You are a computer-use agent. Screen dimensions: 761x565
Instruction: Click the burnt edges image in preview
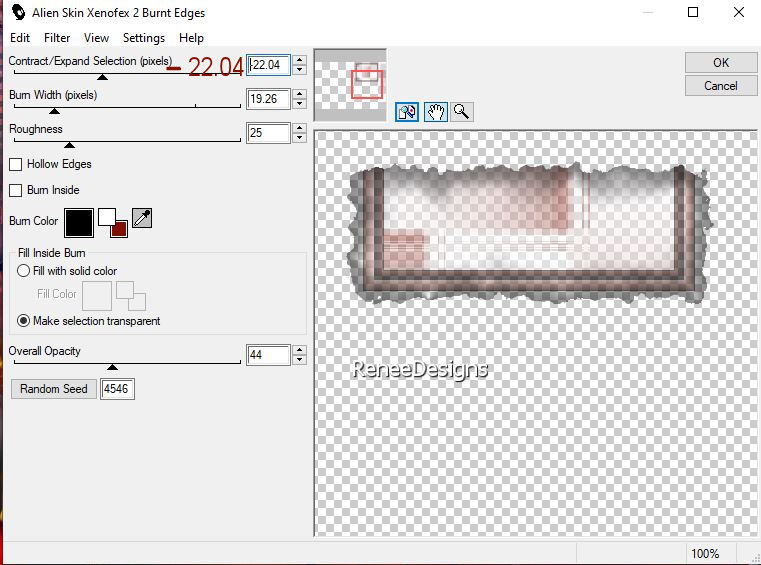coord(530,234)
